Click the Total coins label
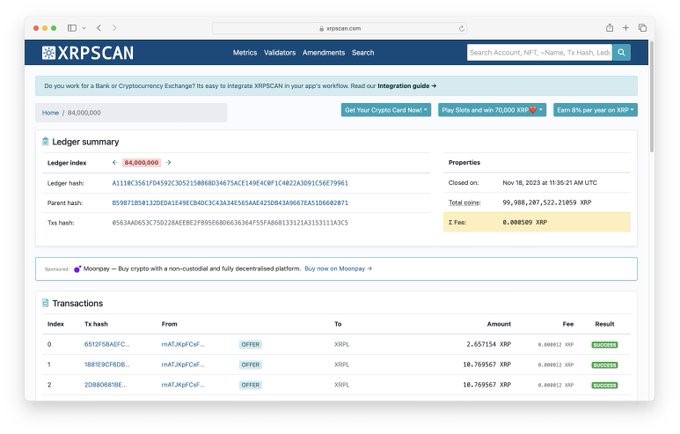The width and height of the screenshot is (680, 434). 464,202
